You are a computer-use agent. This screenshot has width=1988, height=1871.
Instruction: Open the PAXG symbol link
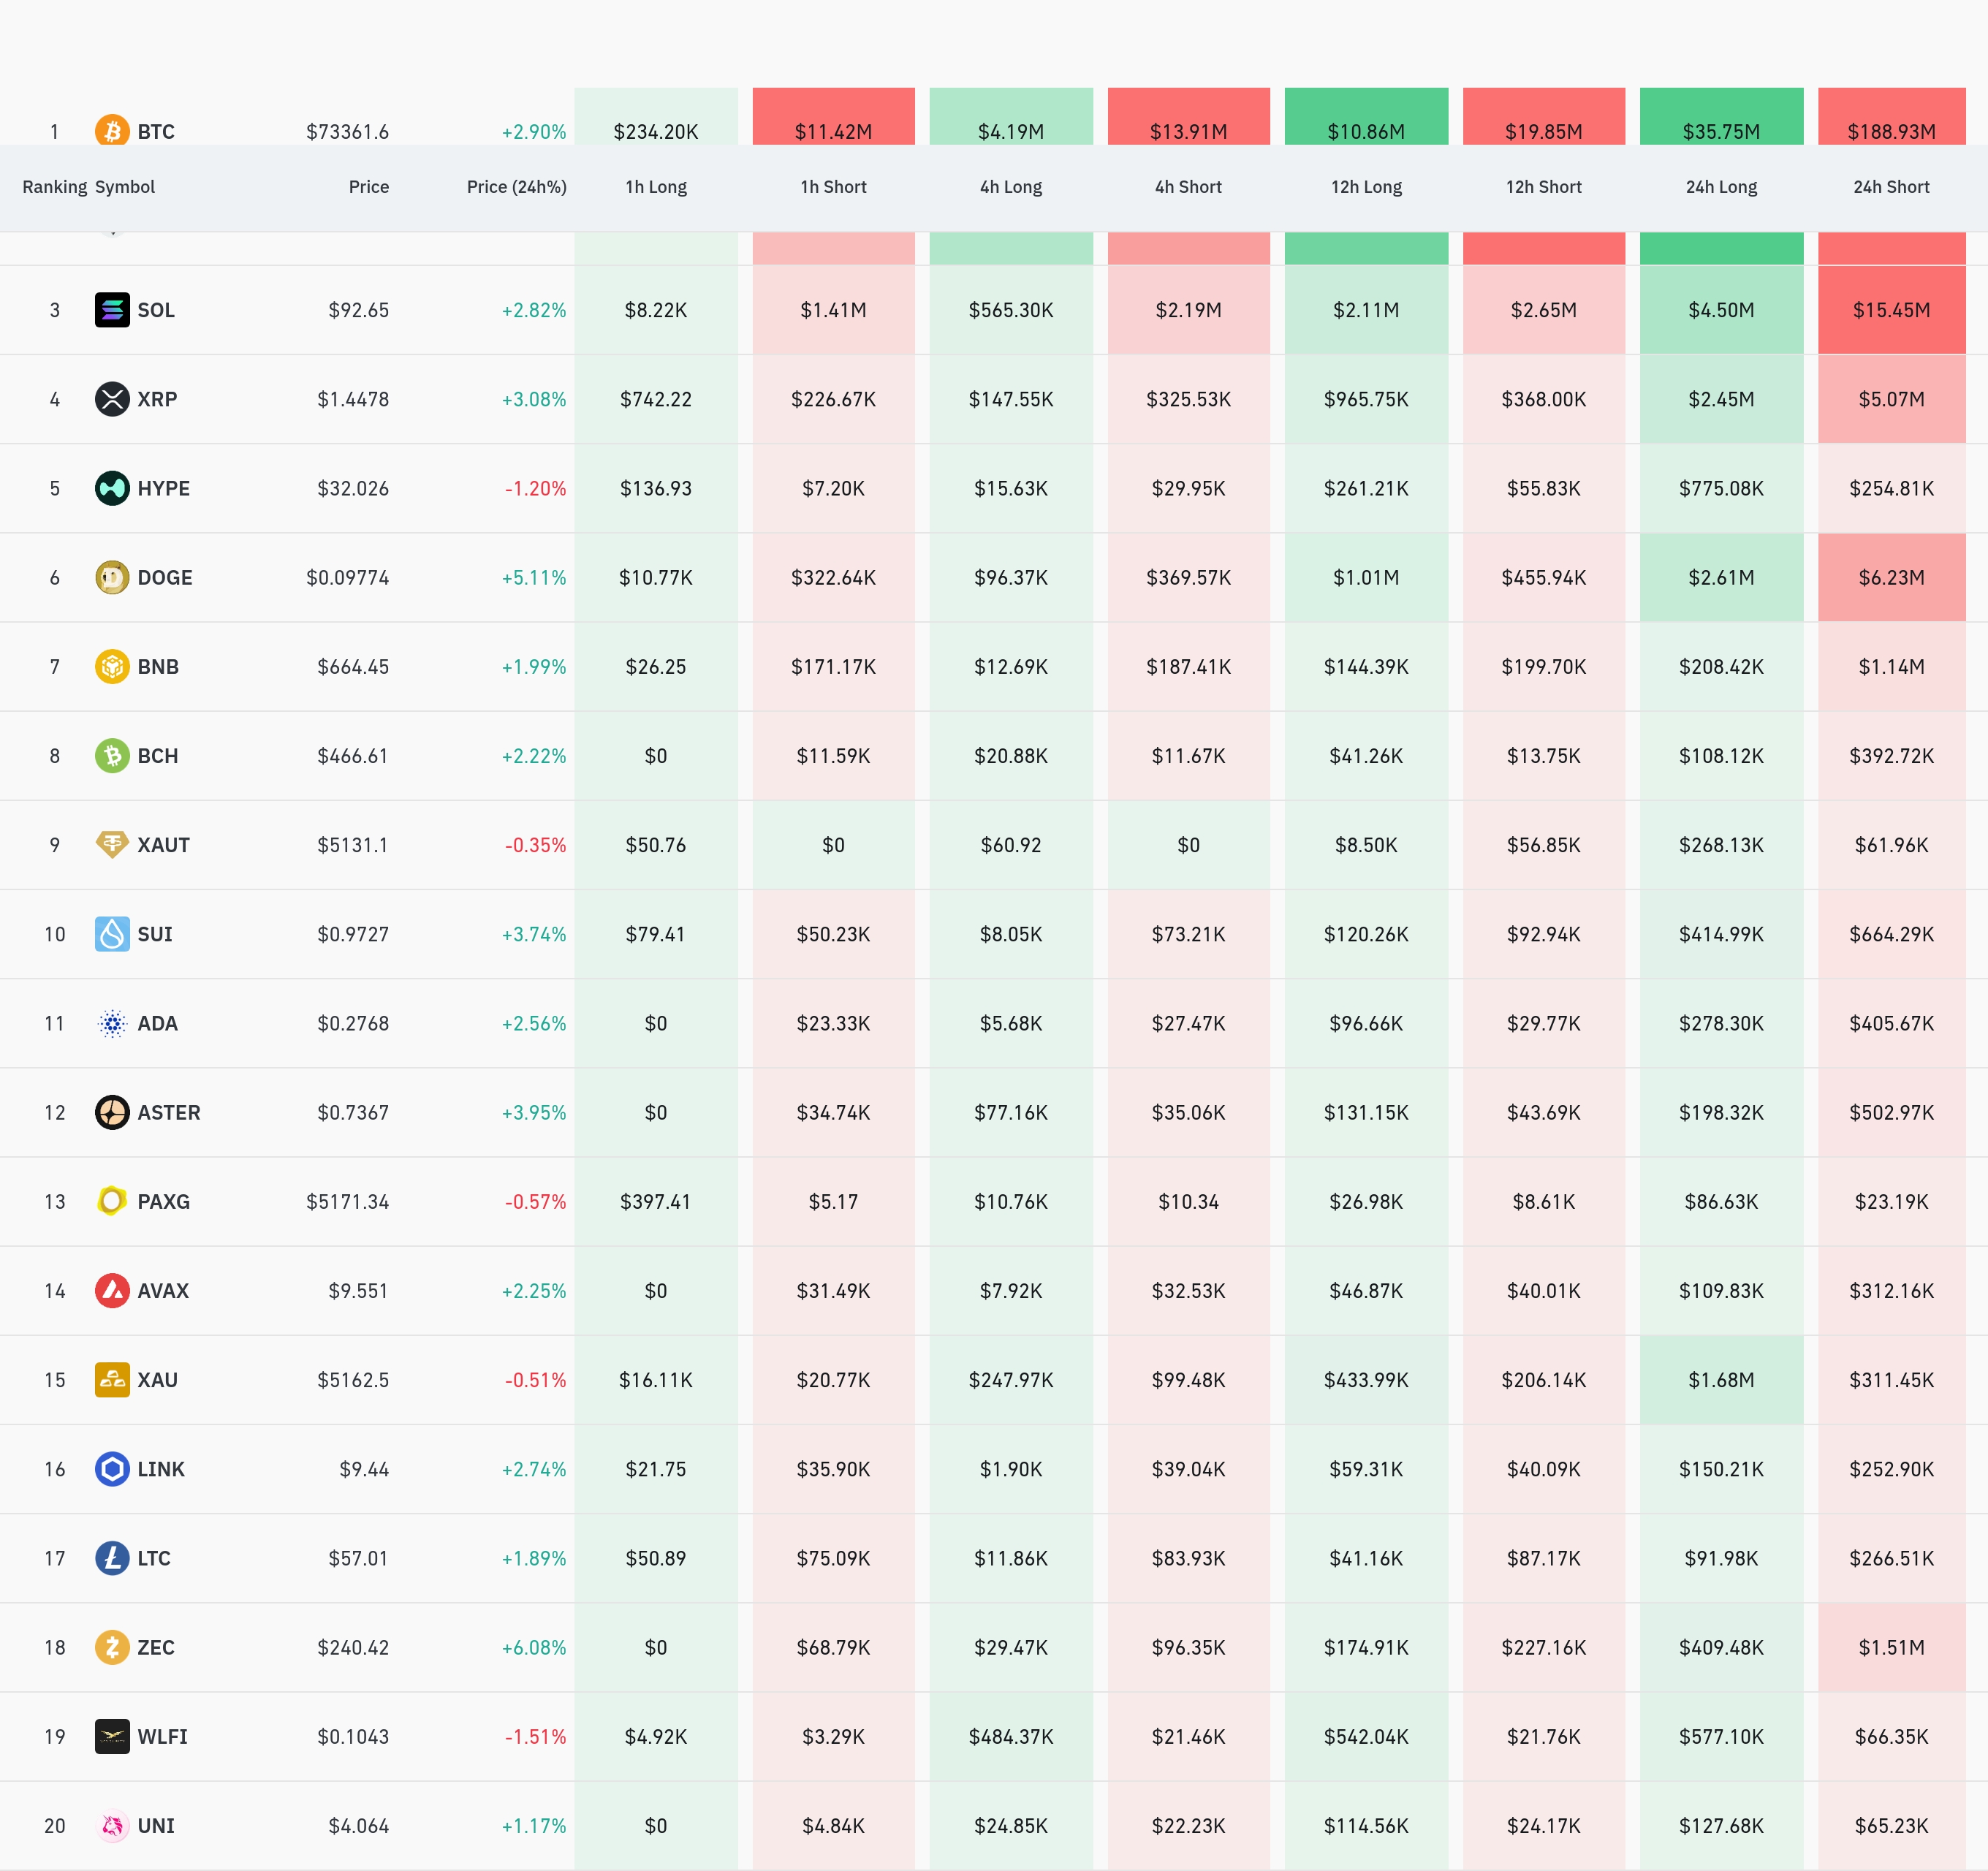click(x=163, y=1202)
